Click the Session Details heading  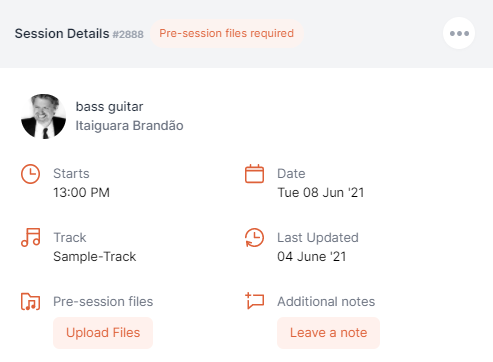pyautogui.click(x=62, y=34)
